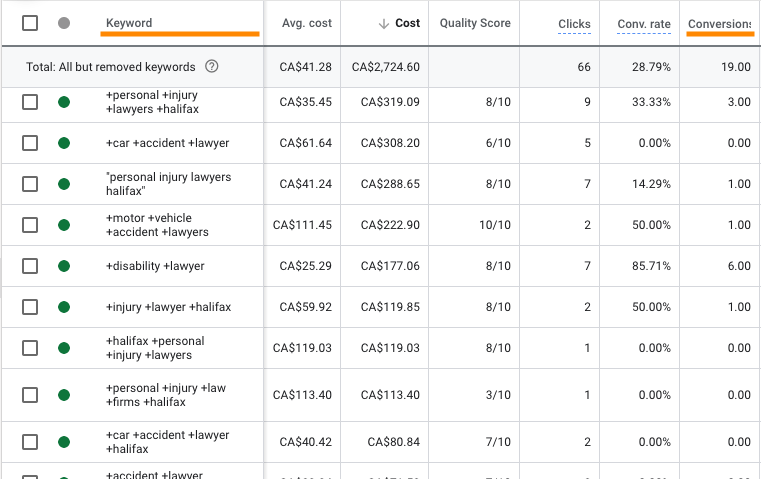Click the sort arrow next to Cost

click(x=384, y=23)
